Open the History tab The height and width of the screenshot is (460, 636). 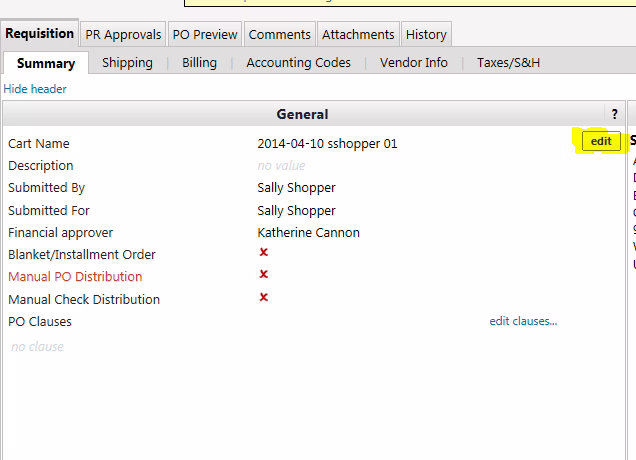[x=426, y=34]
